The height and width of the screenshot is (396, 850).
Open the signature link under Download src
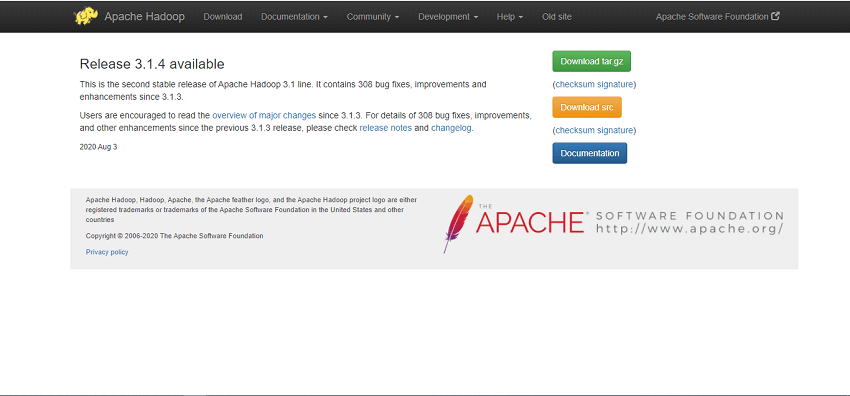tap(615, 131)
